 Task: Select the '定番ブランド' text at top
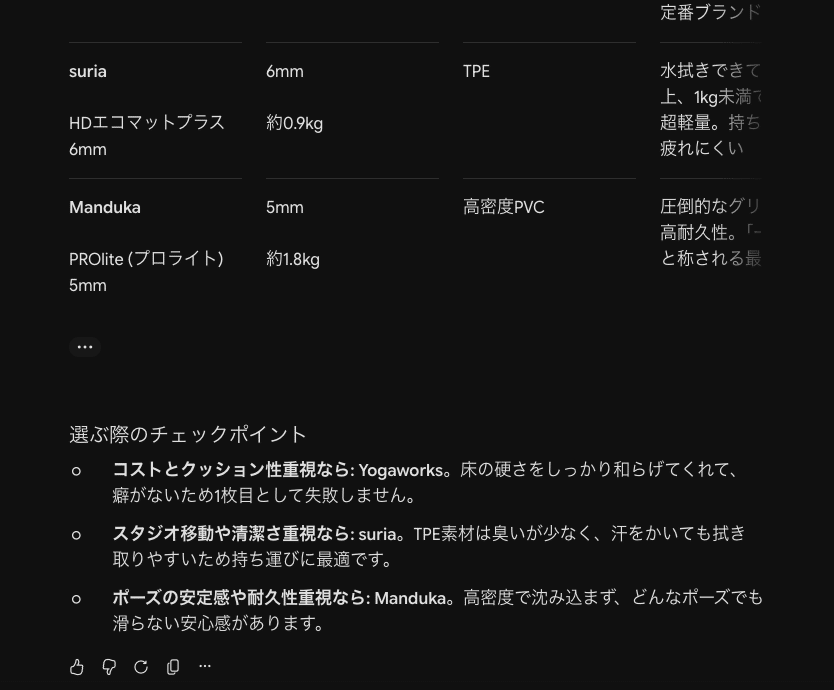[710, 12]
